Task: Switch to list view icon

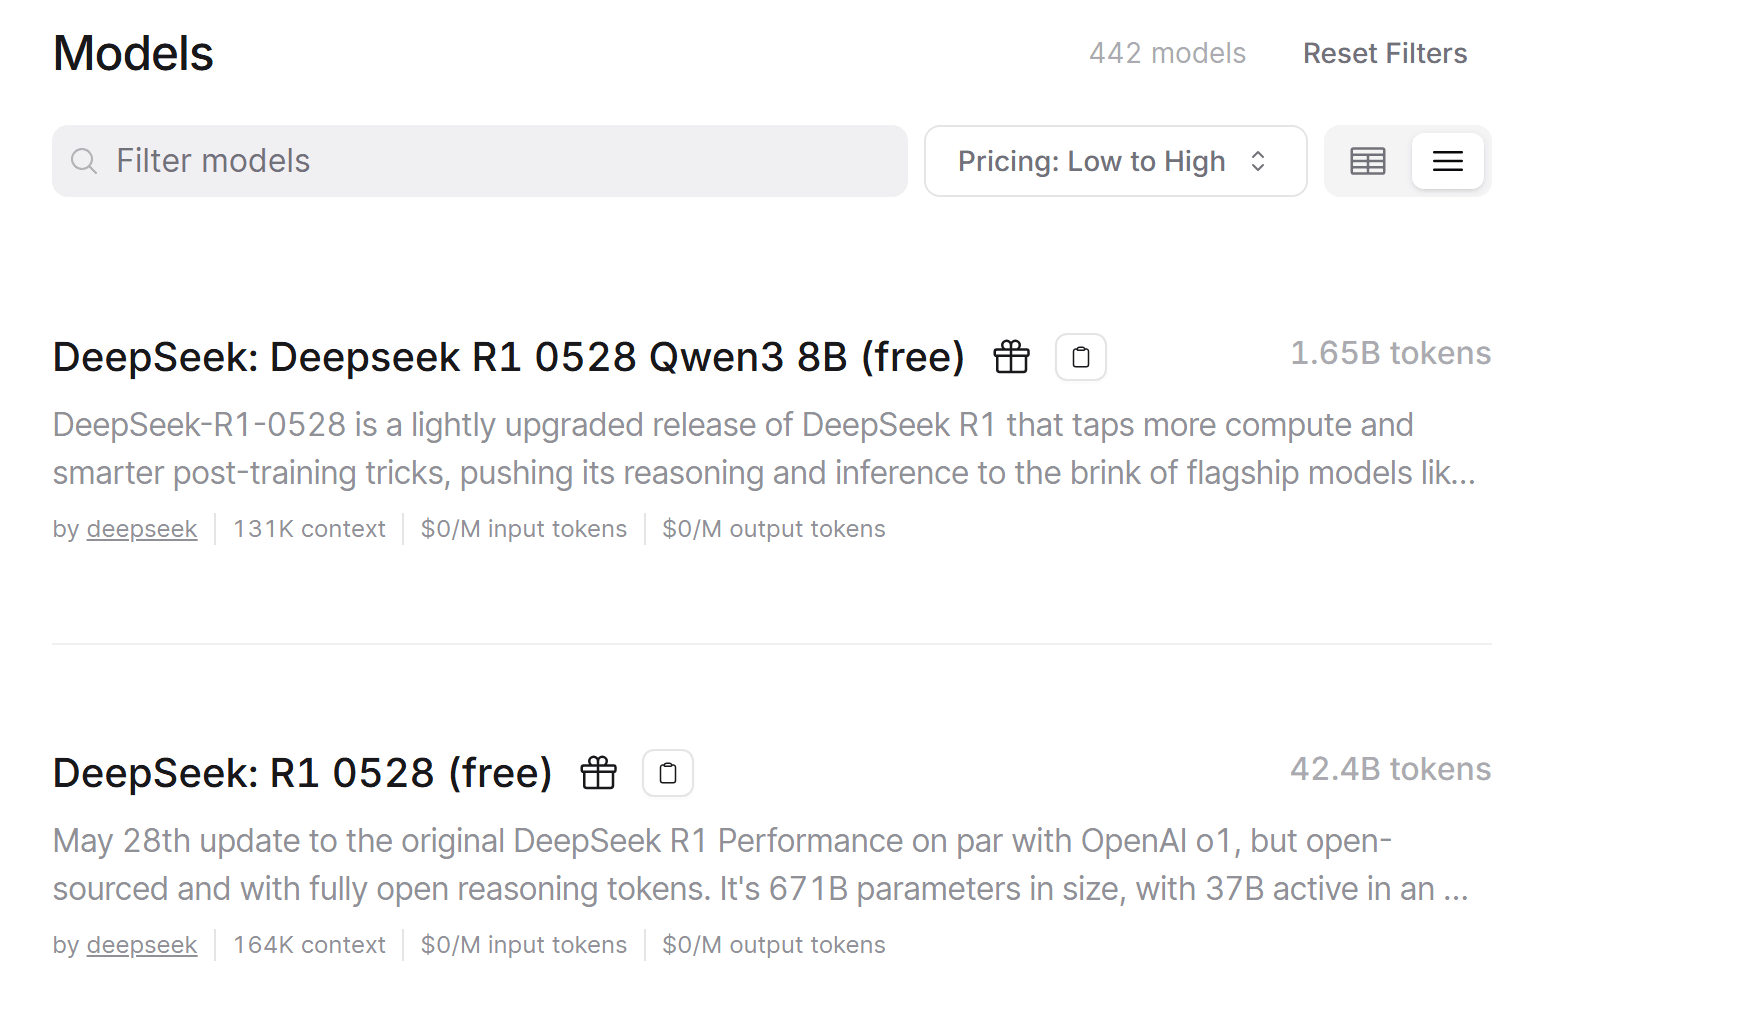Action: click(1447, 161)
